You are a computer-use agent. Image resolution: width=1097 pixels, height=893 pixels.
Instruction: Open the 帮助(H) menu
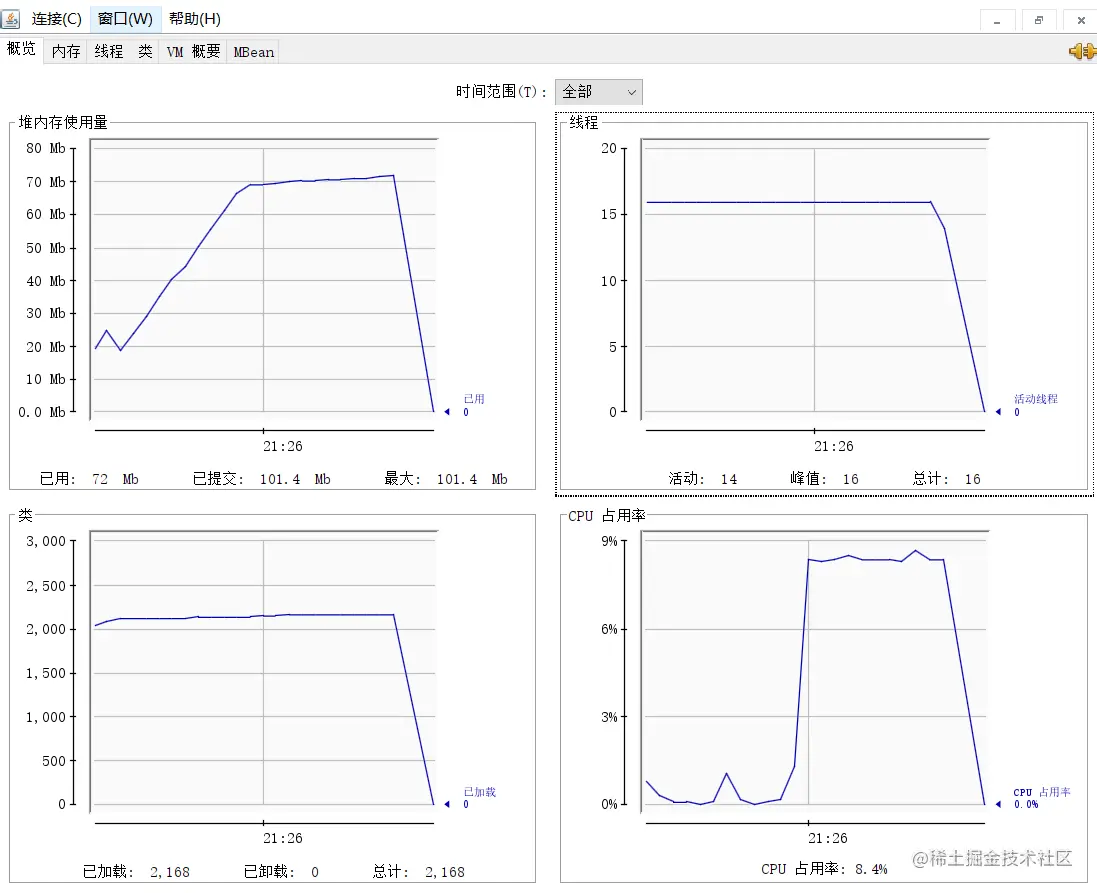[x=194, y=19]
